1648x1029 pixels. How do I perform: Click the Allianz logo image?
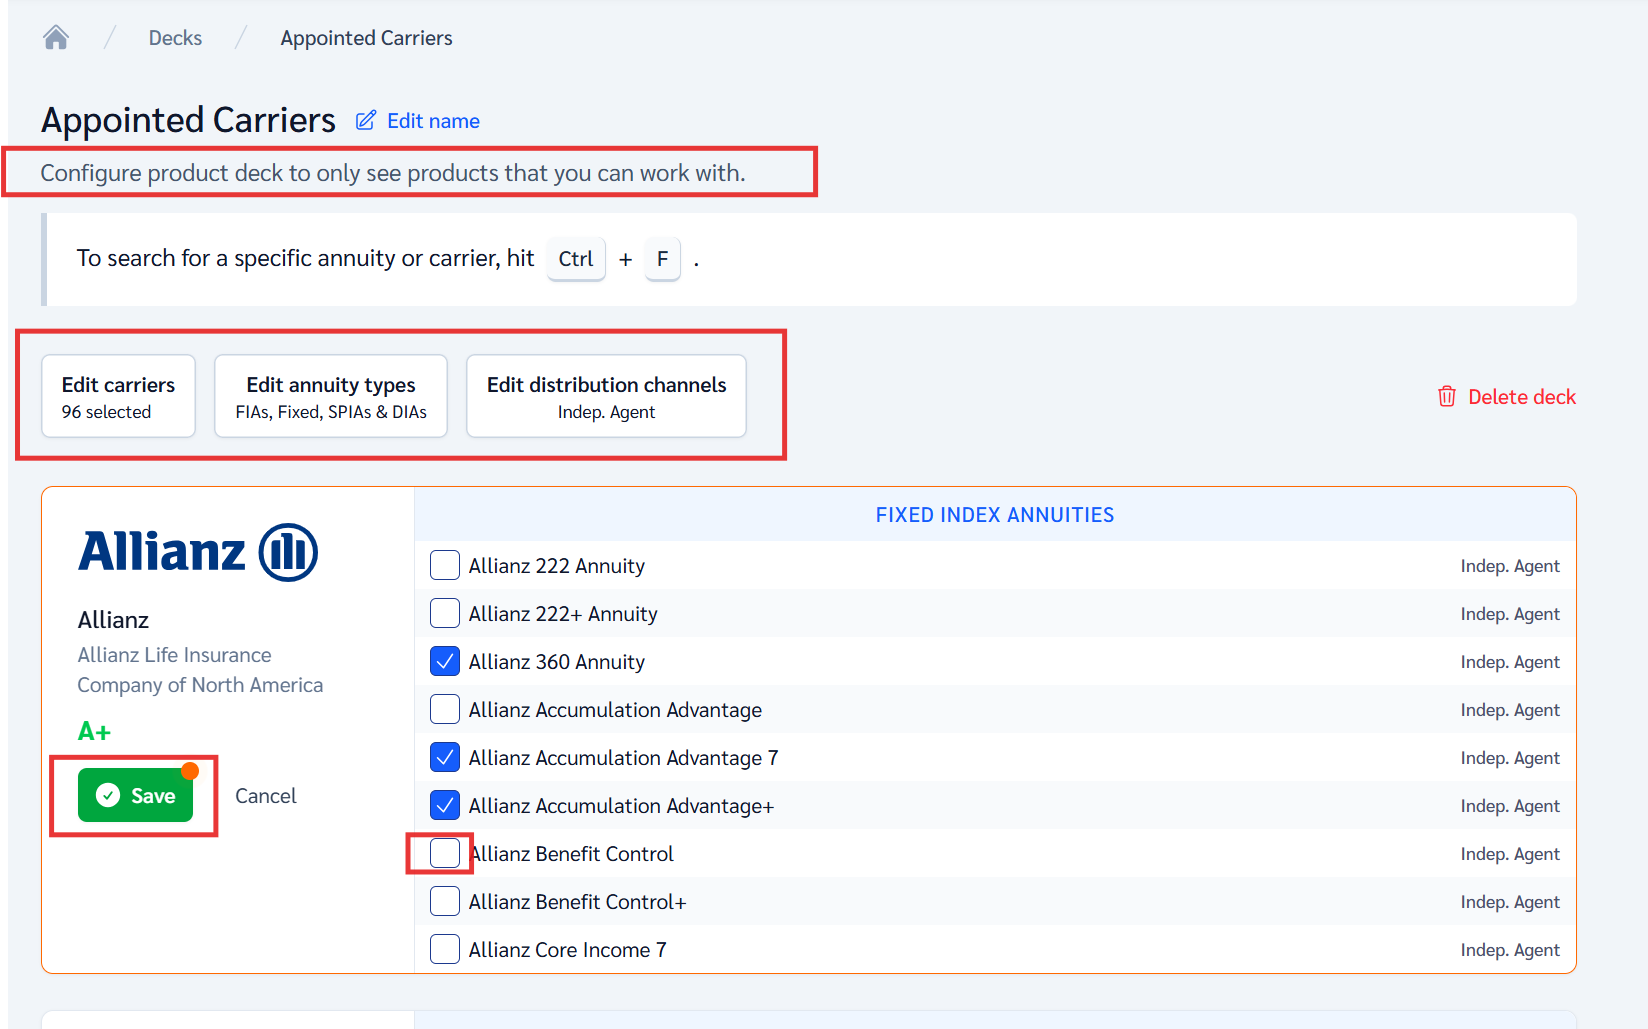pyautogui.click(x=198, y=552)
